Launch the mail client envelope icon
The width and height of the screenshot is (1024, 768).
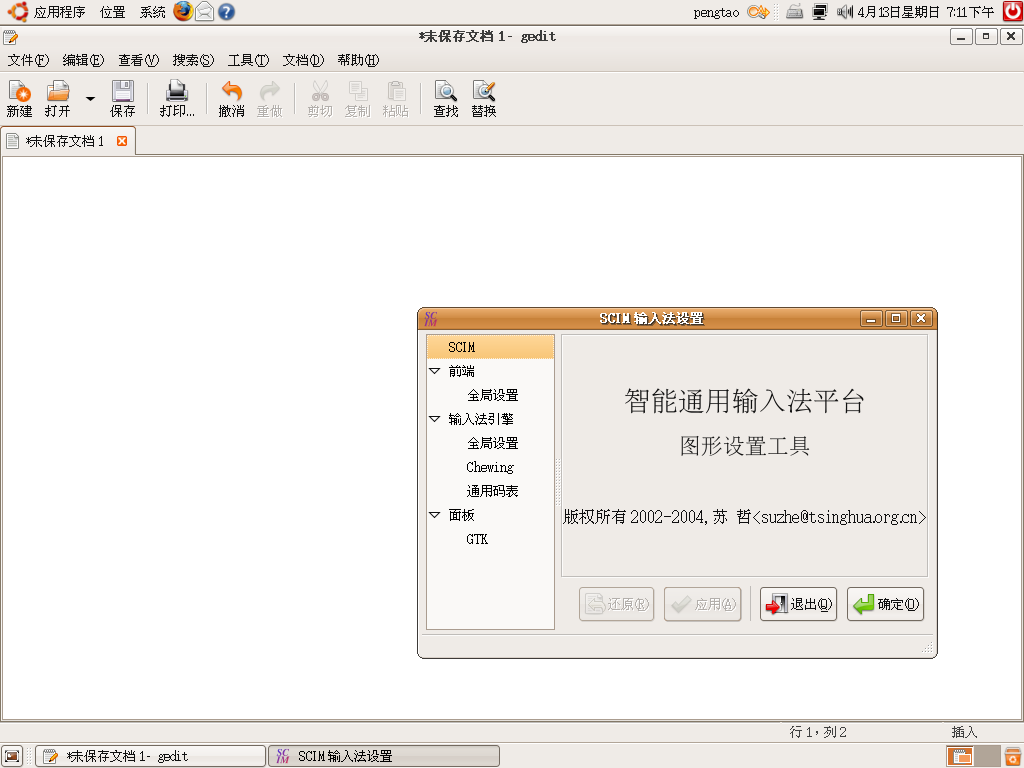click(x=204, y=11)
